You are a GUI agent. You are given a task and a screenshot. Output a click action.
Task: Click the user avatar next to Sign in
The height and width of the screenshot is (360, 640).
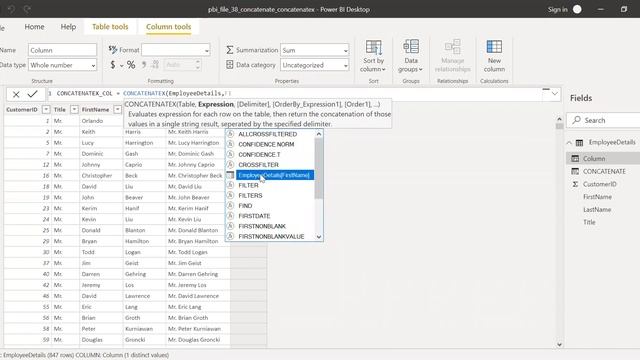pos(577,9)
